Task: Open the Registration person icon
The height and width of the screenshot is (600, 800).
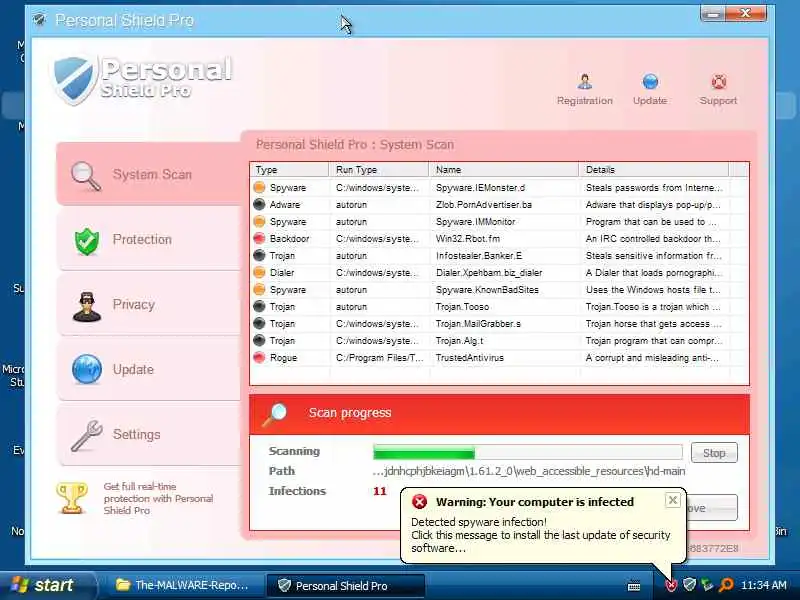Action: point(585,82)
